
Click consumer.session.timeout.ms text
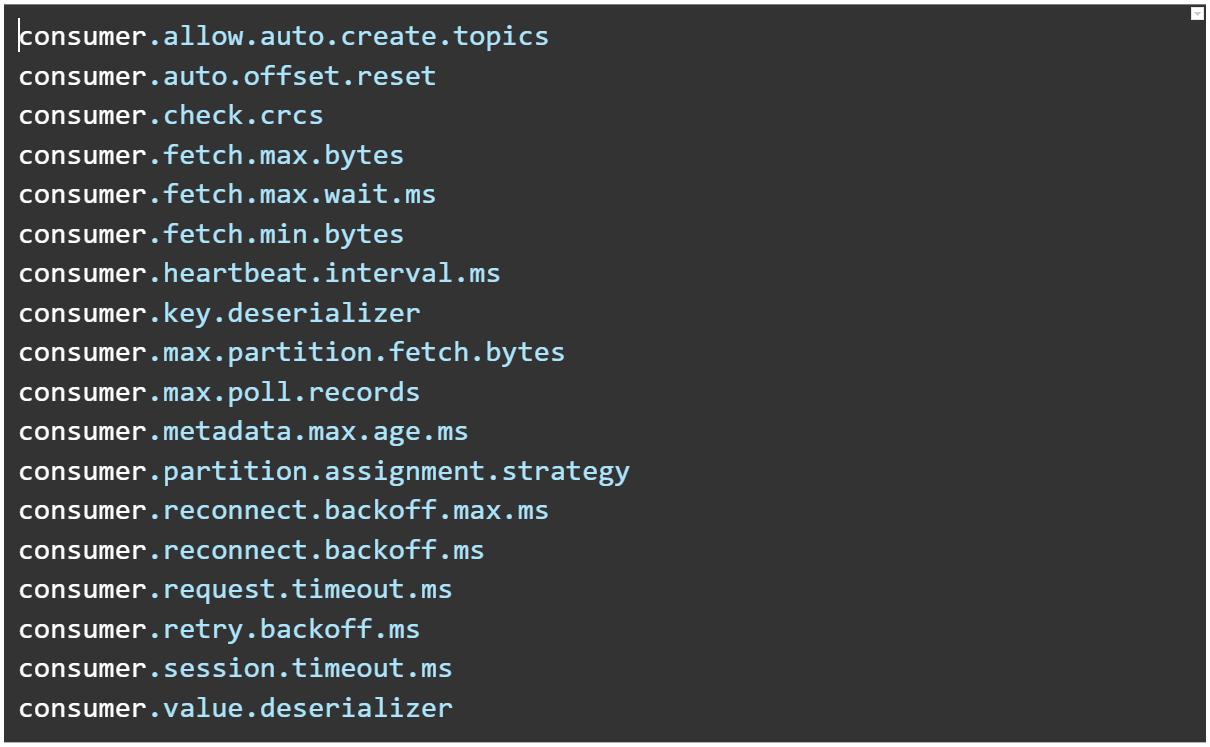click(x=236, y=668)
